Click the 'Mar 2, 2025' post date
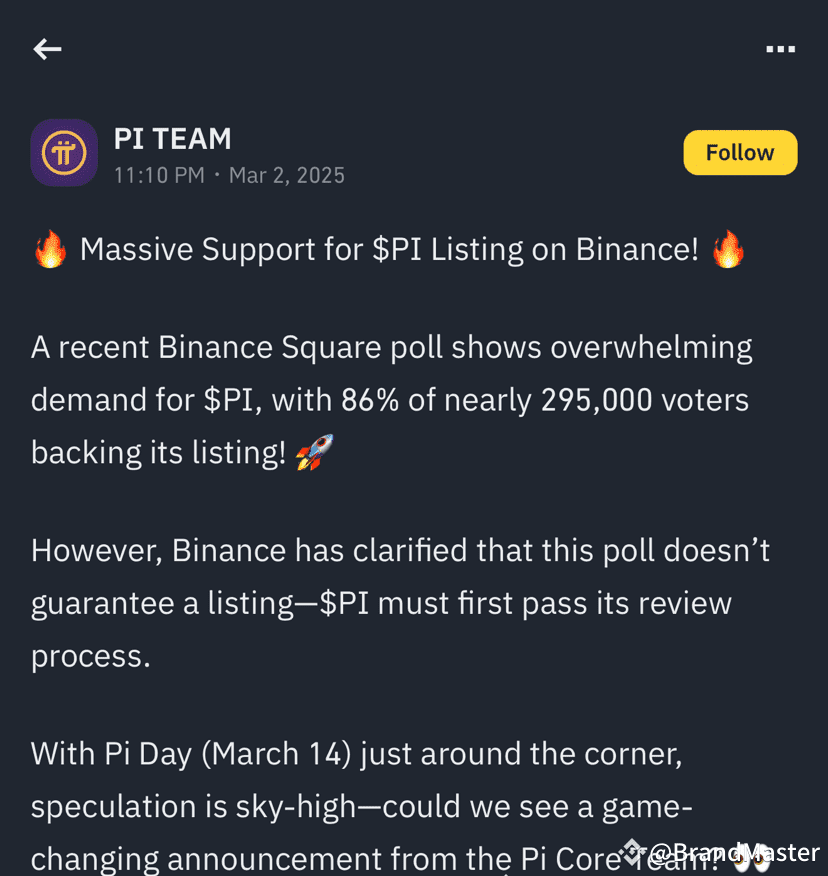Image resolution: width=828 pixels, height=876 pixels. 287,175
